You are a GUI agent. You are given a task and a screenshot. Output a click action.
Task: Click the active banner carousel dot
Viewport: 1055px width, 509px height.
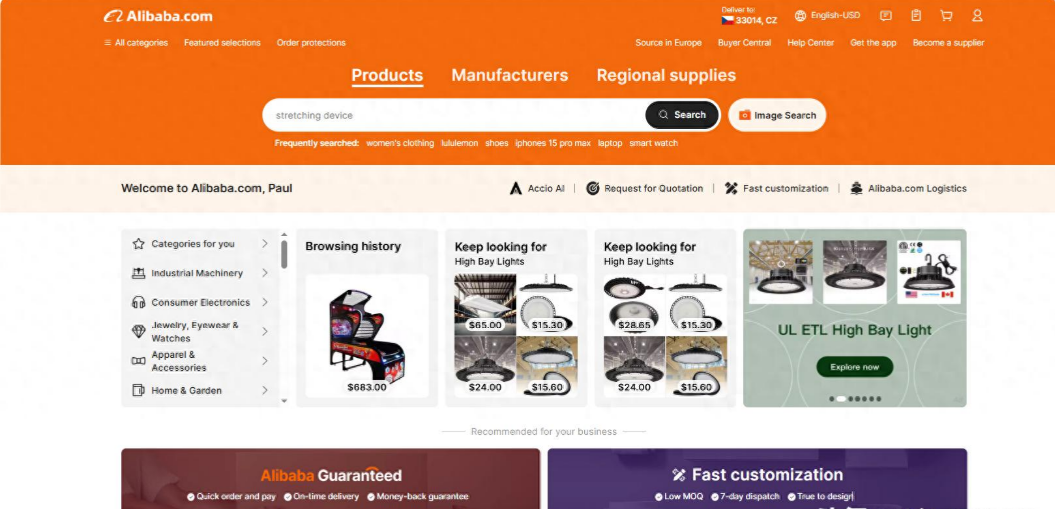click(840, 399)
